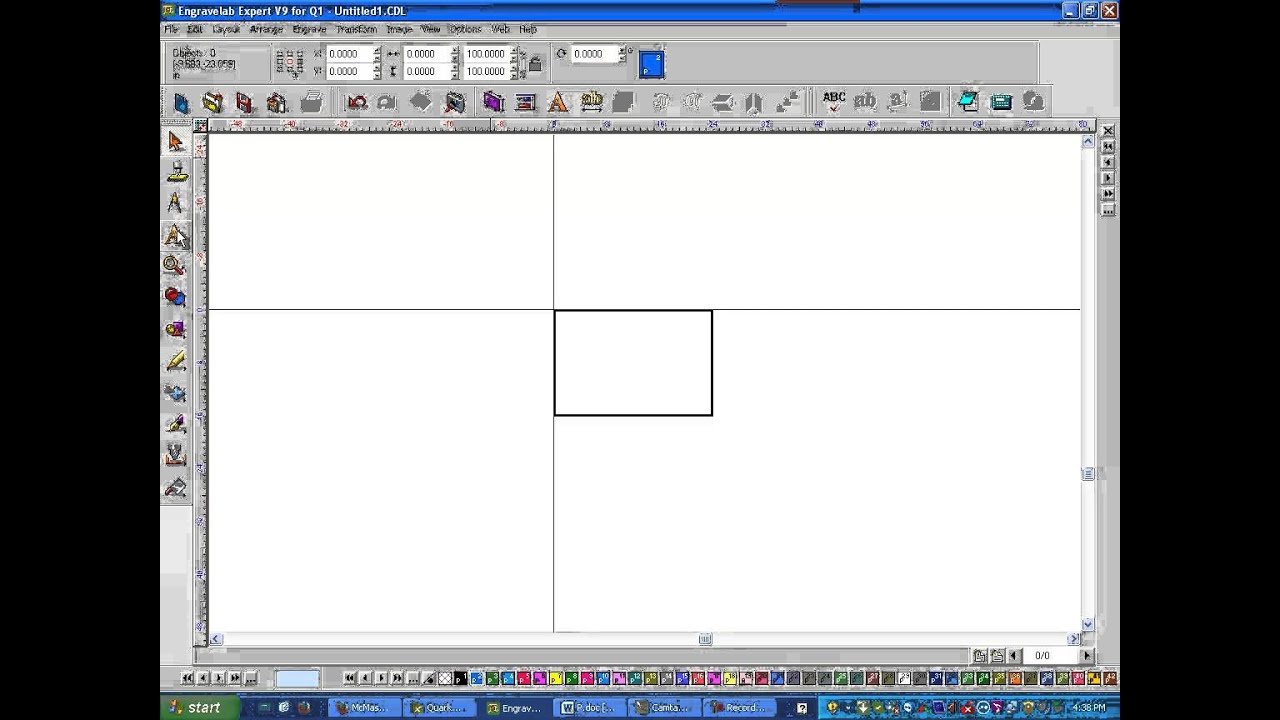1280x720 pixels.
Task: Click the vertical scrollbar thumb
Action: click(x=1088, y=474)
